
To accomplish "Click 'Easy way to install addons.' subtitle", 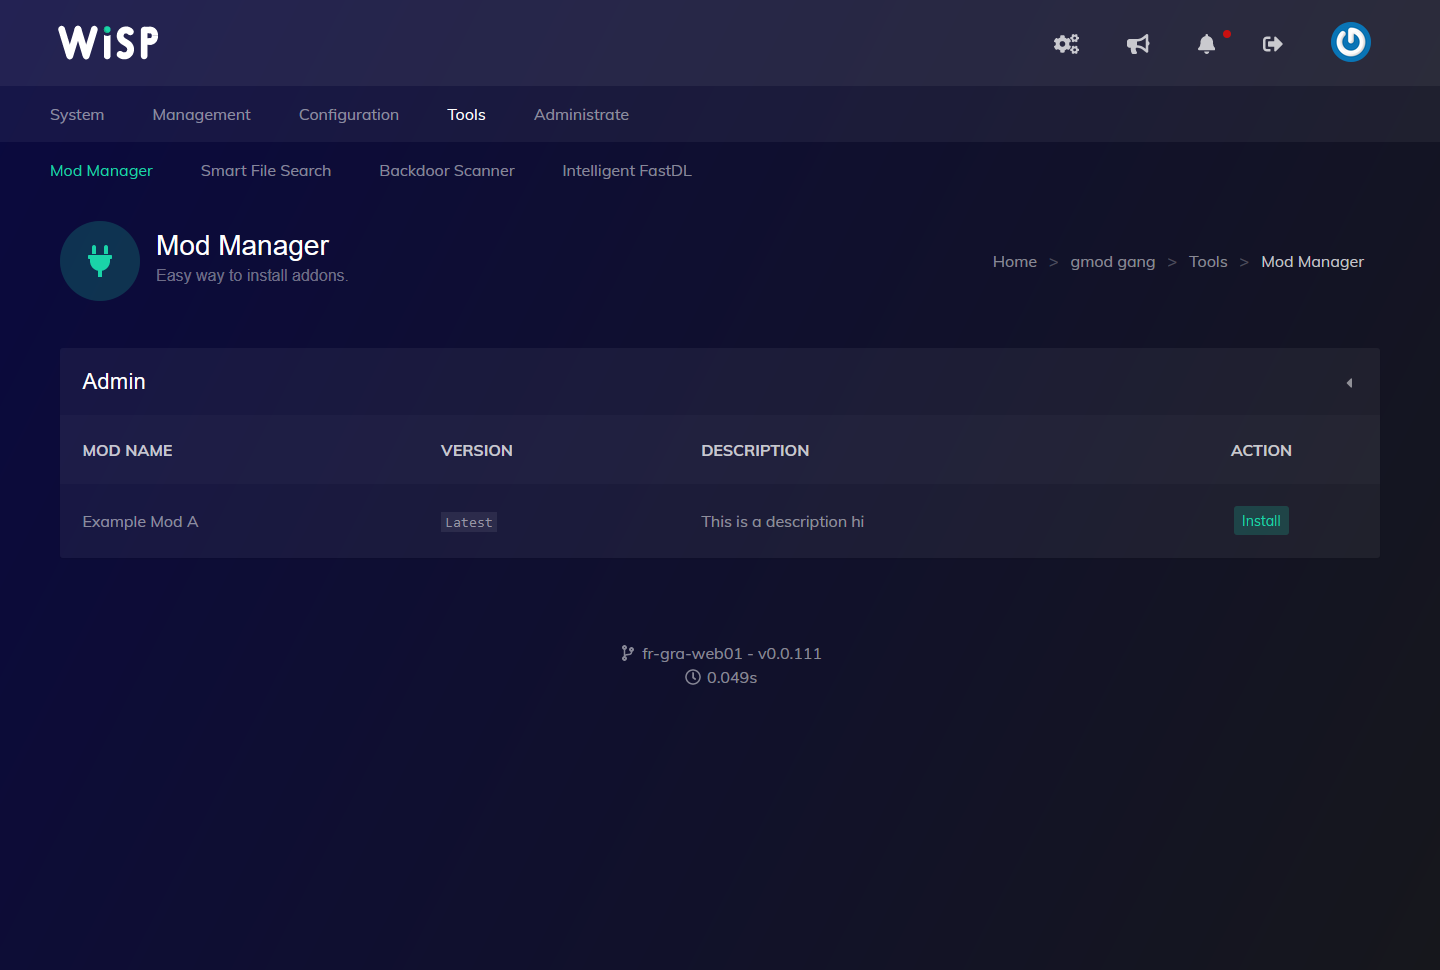I will pyautogui.click(x=252, y=275).
